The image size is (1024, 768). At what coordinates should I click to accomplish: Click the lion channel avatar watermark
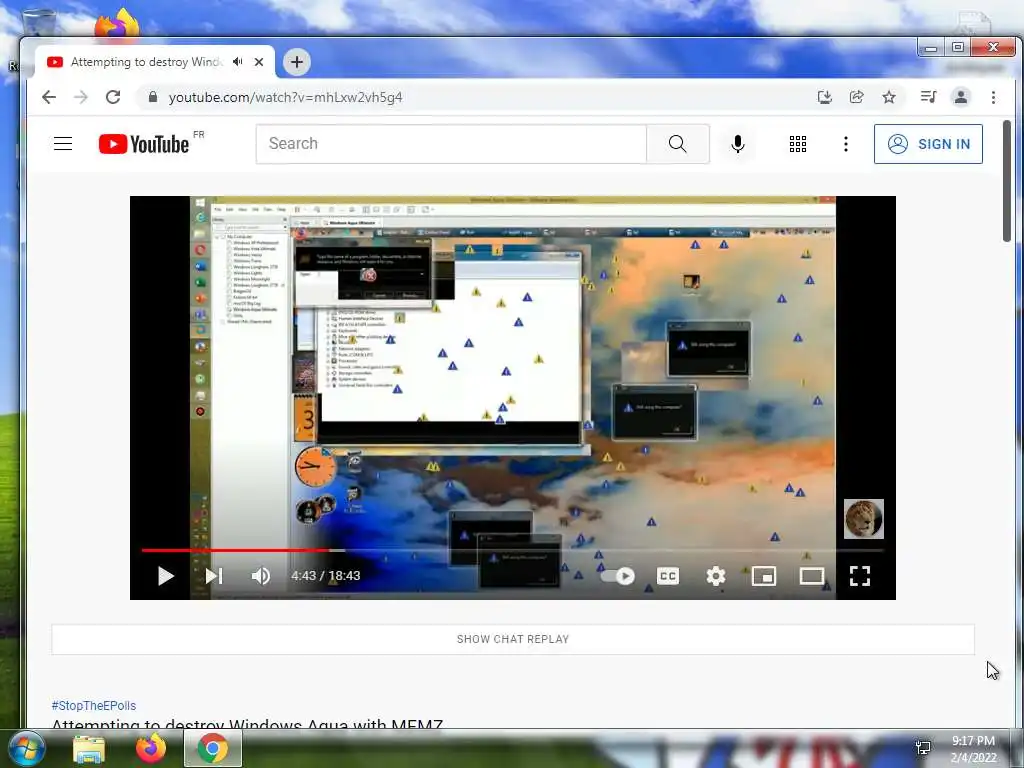pos(863,519)
